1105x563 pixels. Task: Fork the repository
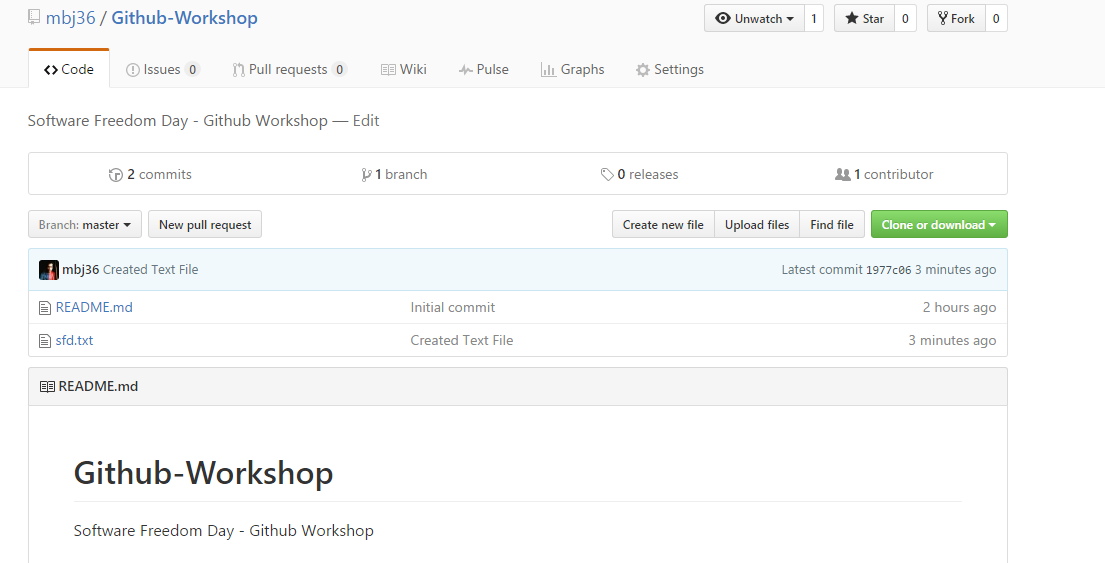(x=956, y=18)
